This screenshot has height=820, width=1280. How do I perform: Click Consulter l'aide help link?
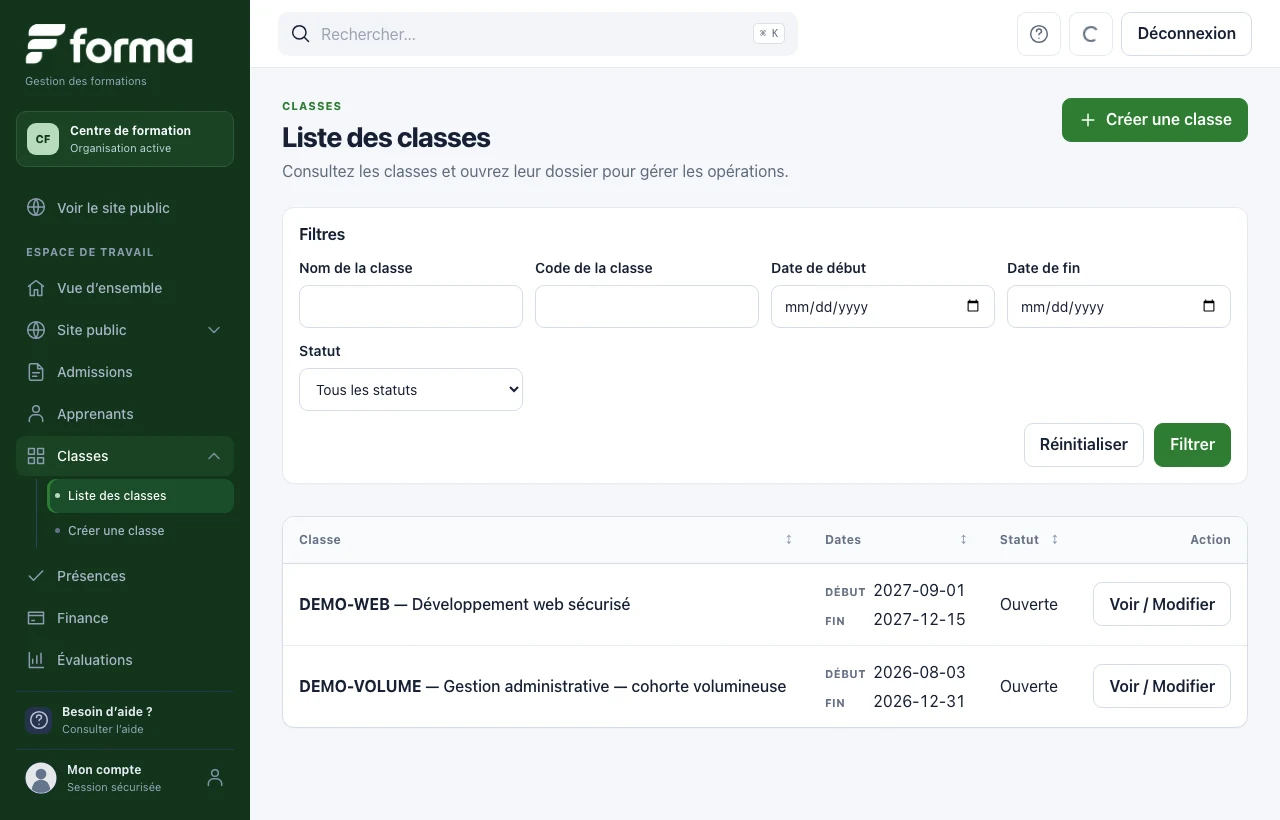[x=103, y=729]
